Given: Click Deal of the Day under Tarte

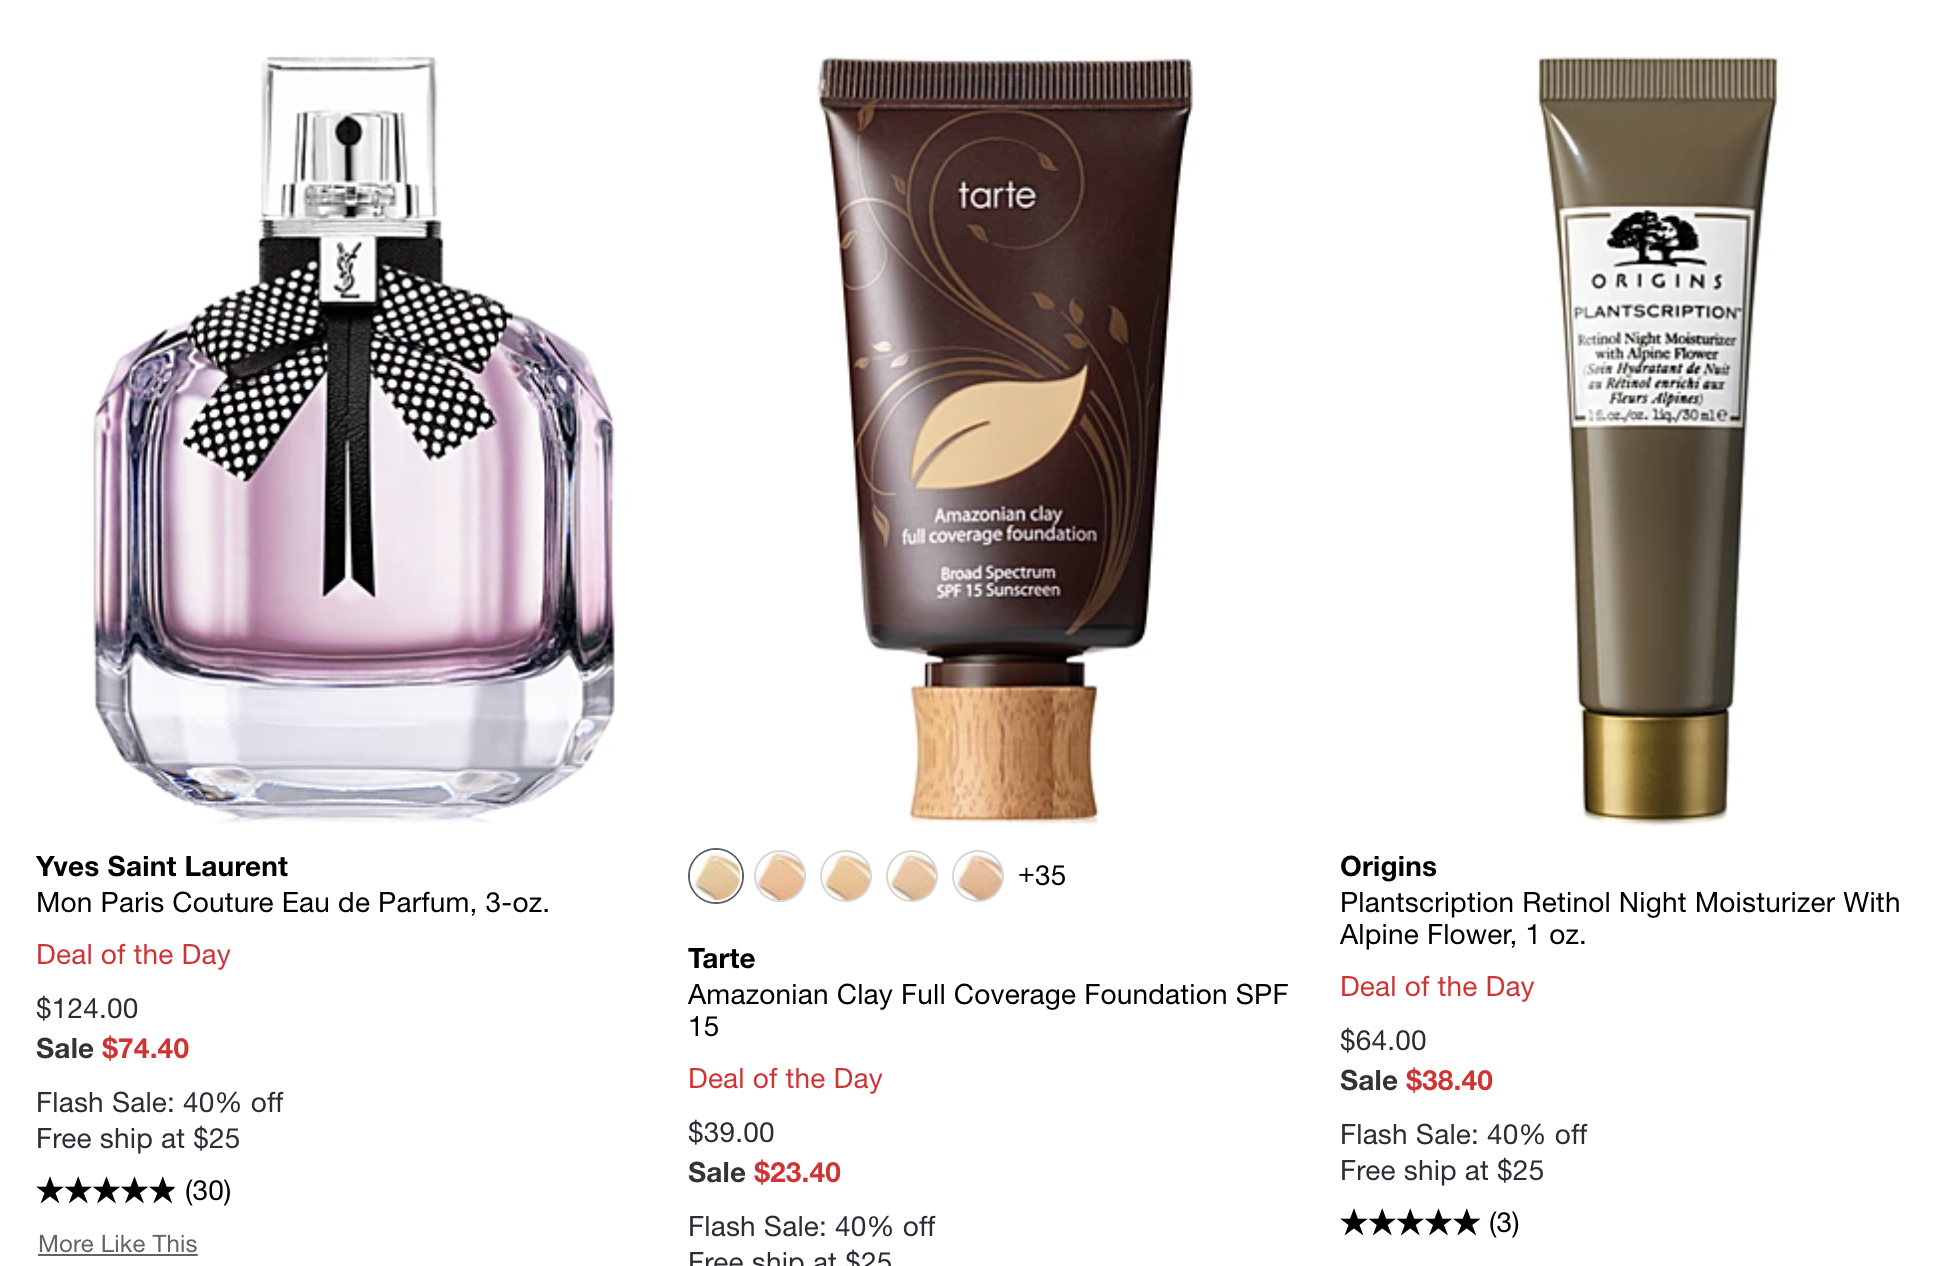Looking at the screenshot, I should click(785, 1079).
